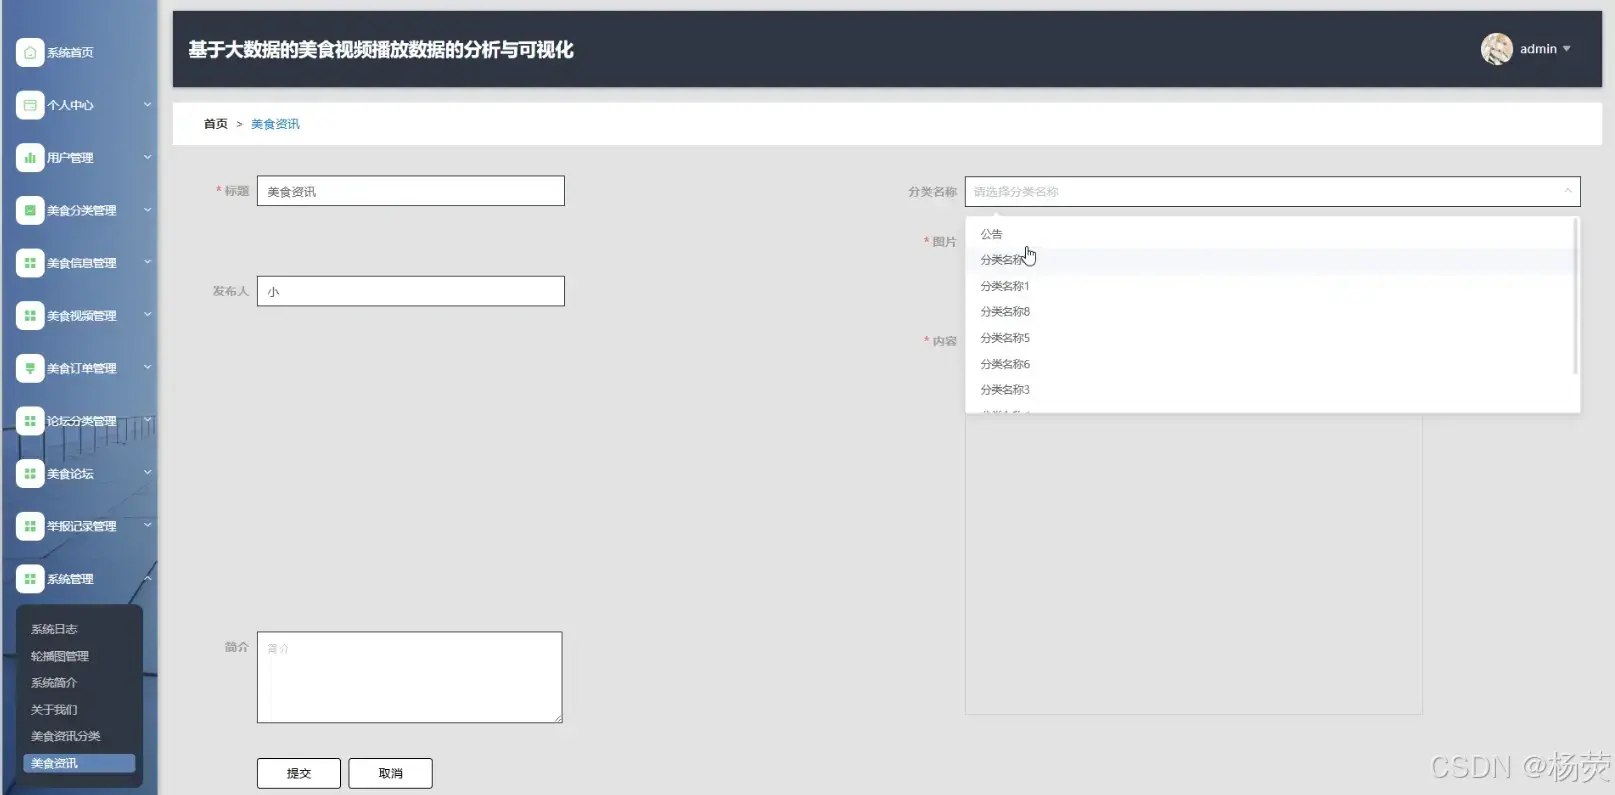The height and width of the screenshot is (795, 1615).
Task: Open 关于我们 in the submenu
Action: (x=54, y=710)
